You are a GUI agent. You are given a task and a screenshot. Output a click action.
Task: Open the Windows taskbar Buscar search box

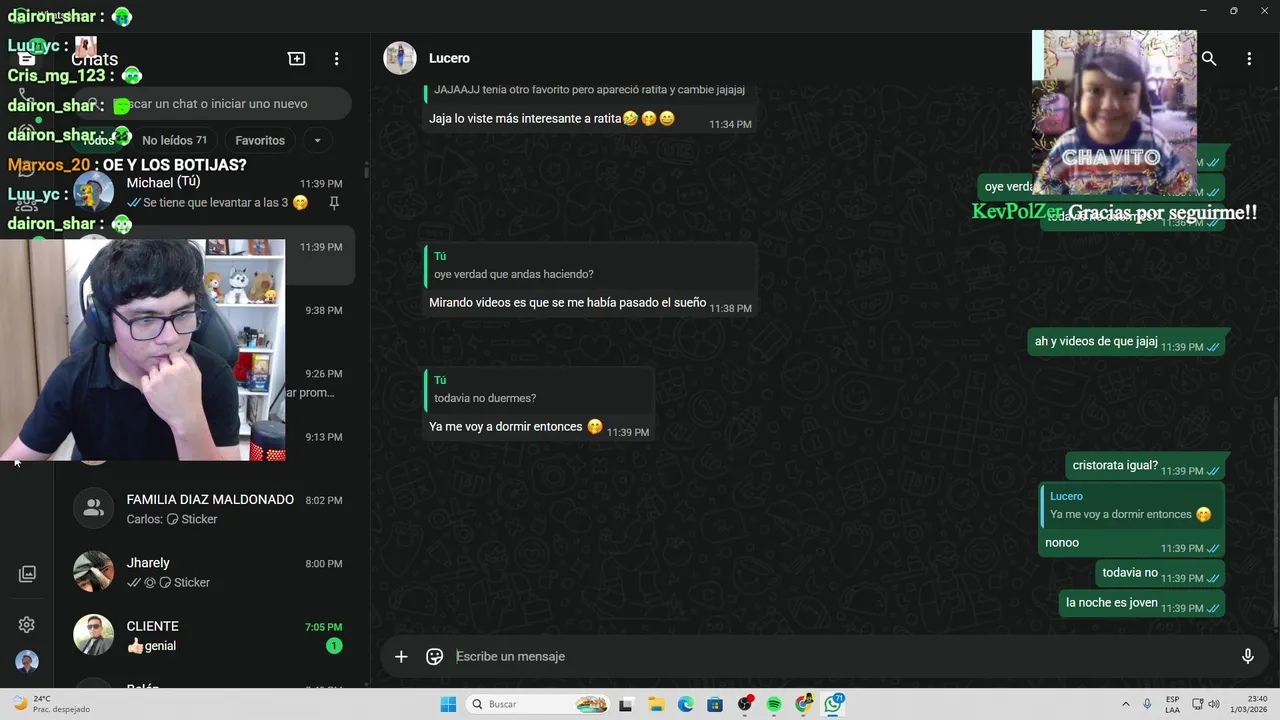tap(537, 704)
